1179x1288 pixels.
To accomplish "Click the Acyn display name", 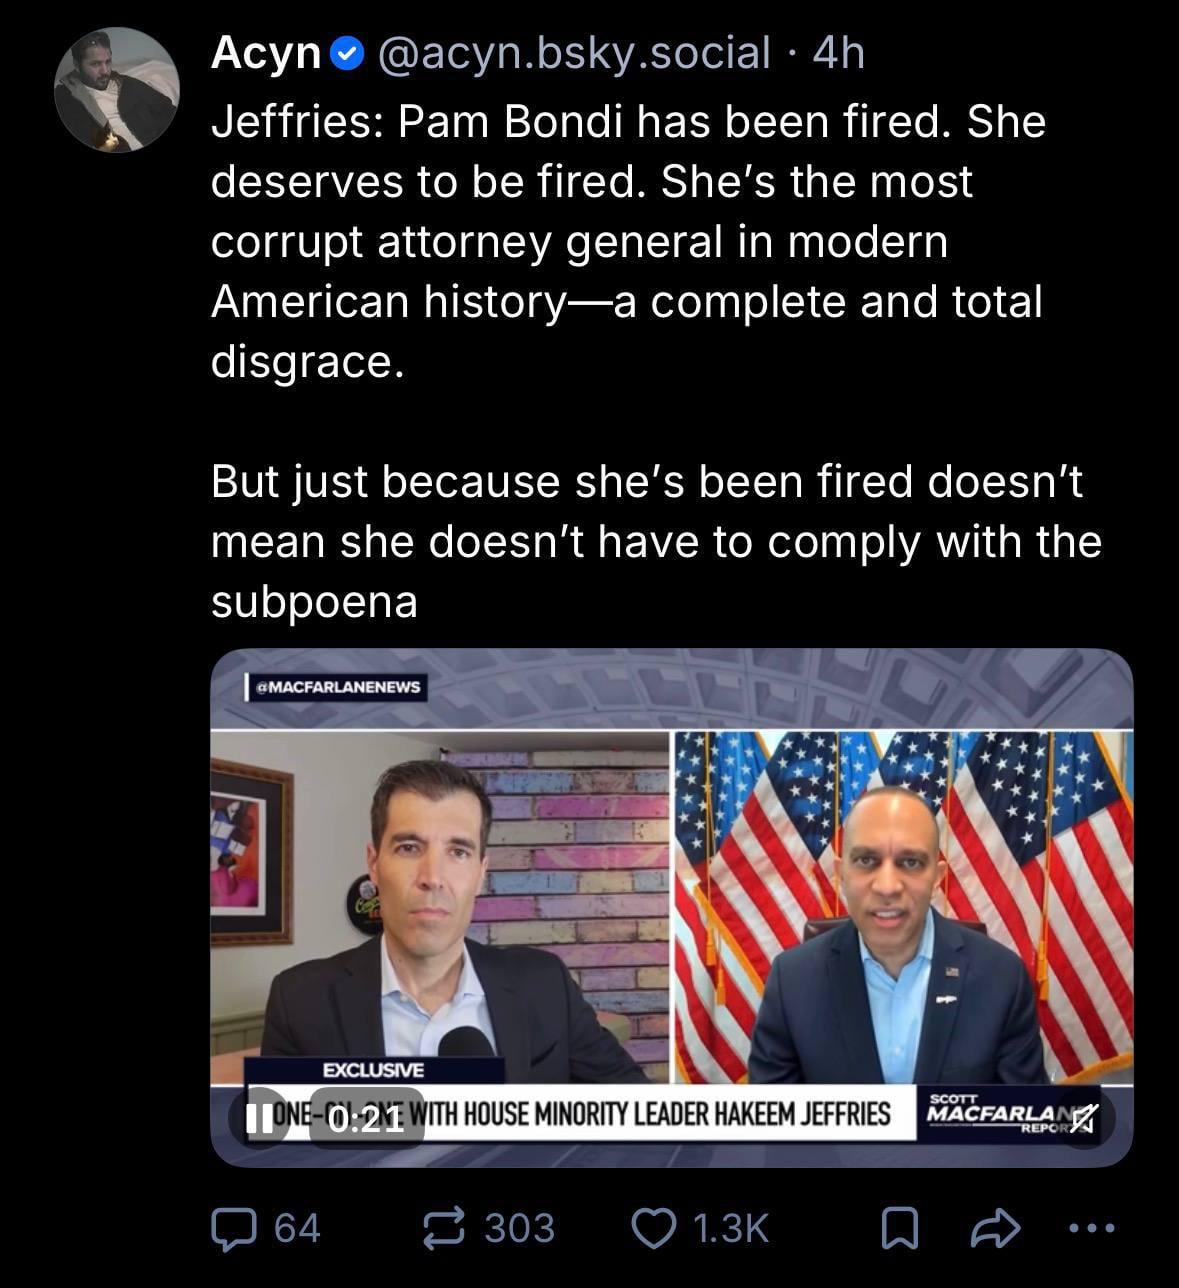I will click(265, 53).
